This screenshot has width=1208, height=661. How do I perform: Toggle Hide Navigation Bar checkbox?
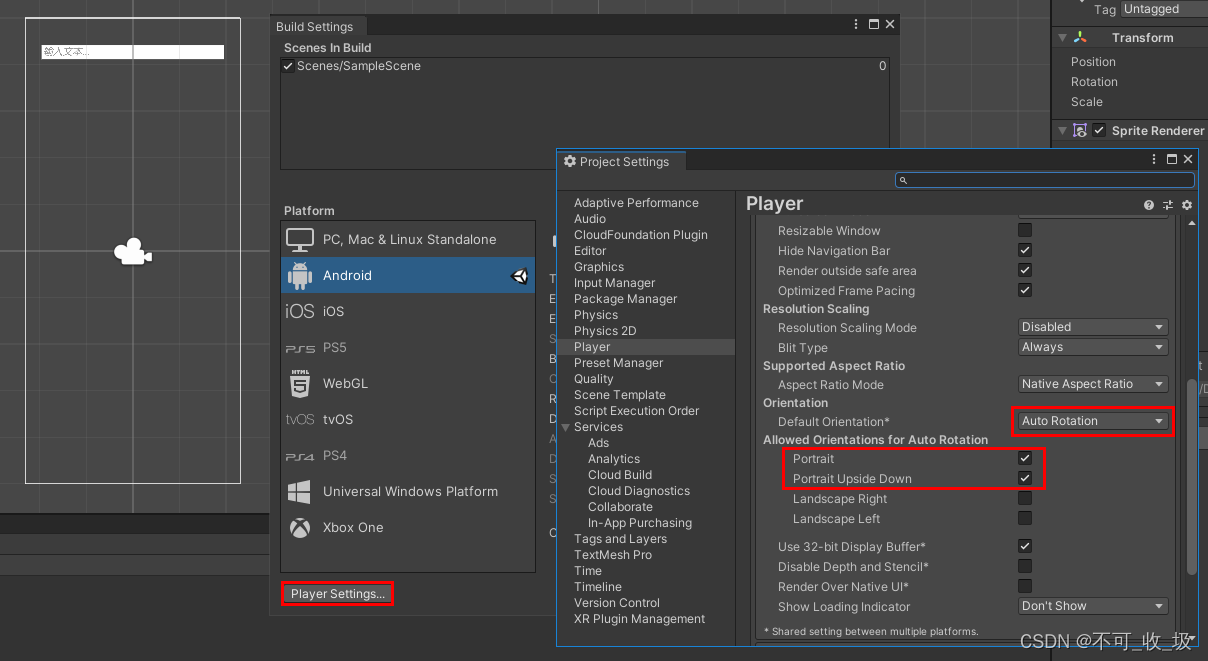click(x=1025, y=251)
